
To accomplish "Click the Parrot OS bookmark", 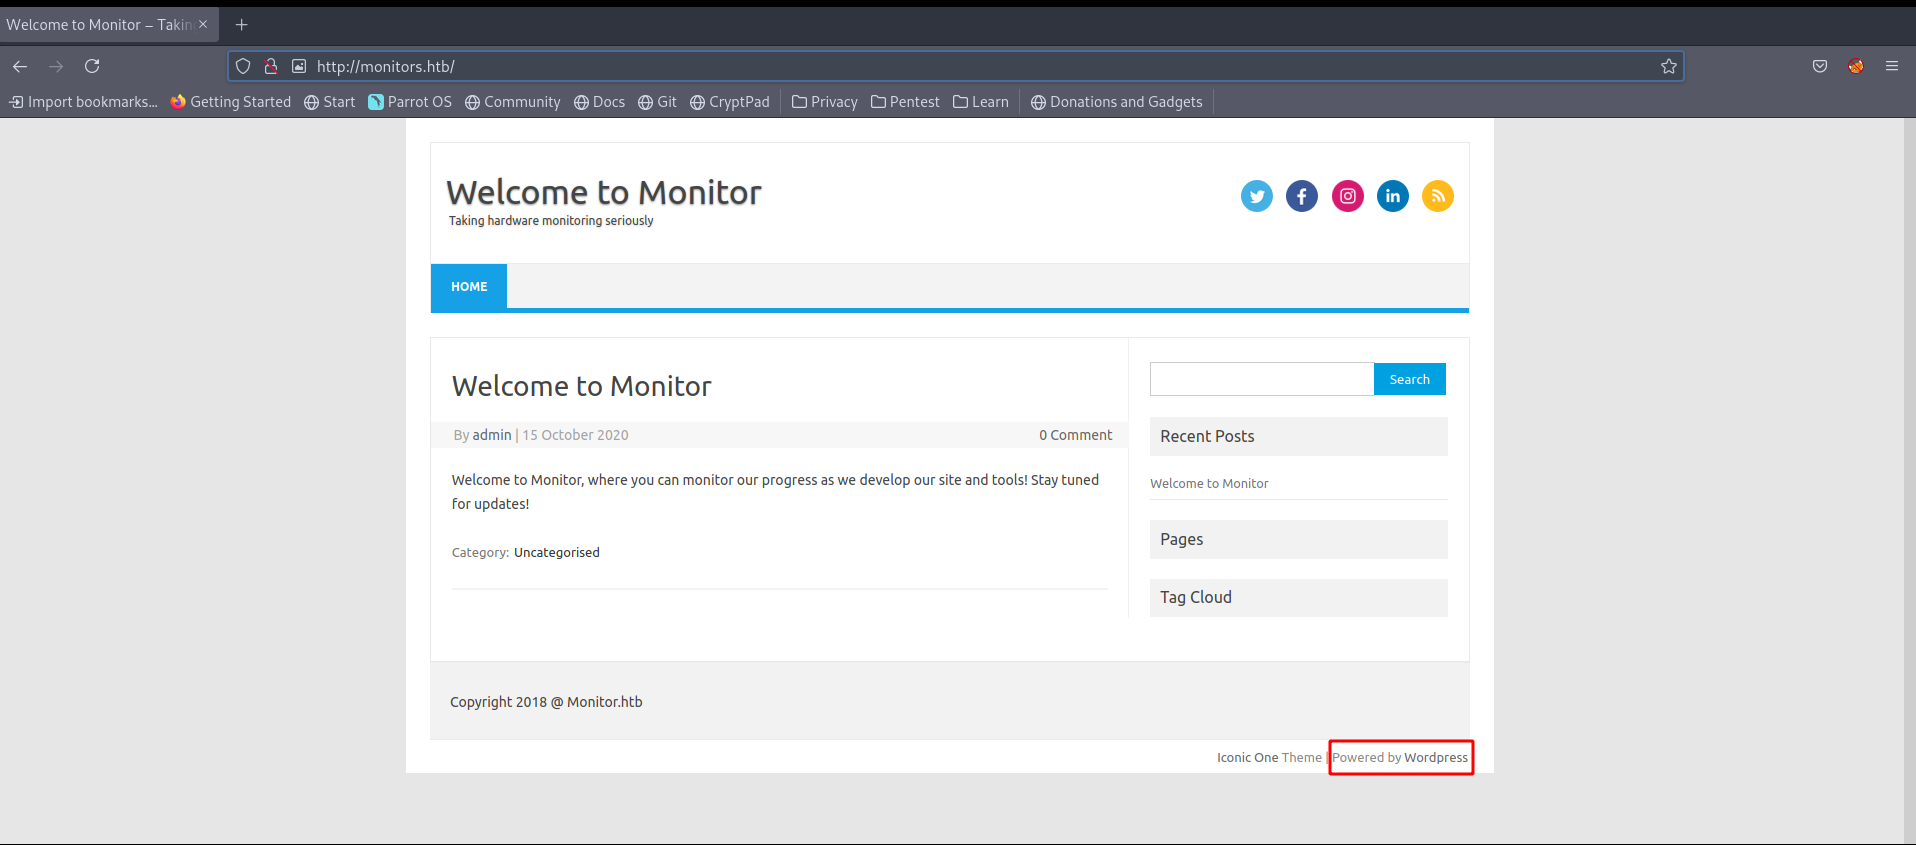I will point(410,102).
